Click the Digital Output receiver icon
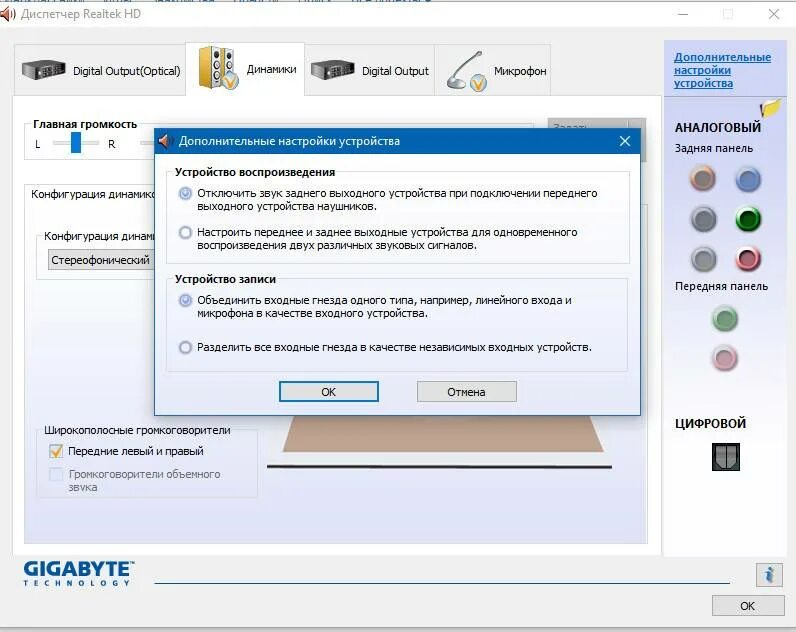Image resolution: width=796 pixels, height=632 pixels. pos(333,70)
